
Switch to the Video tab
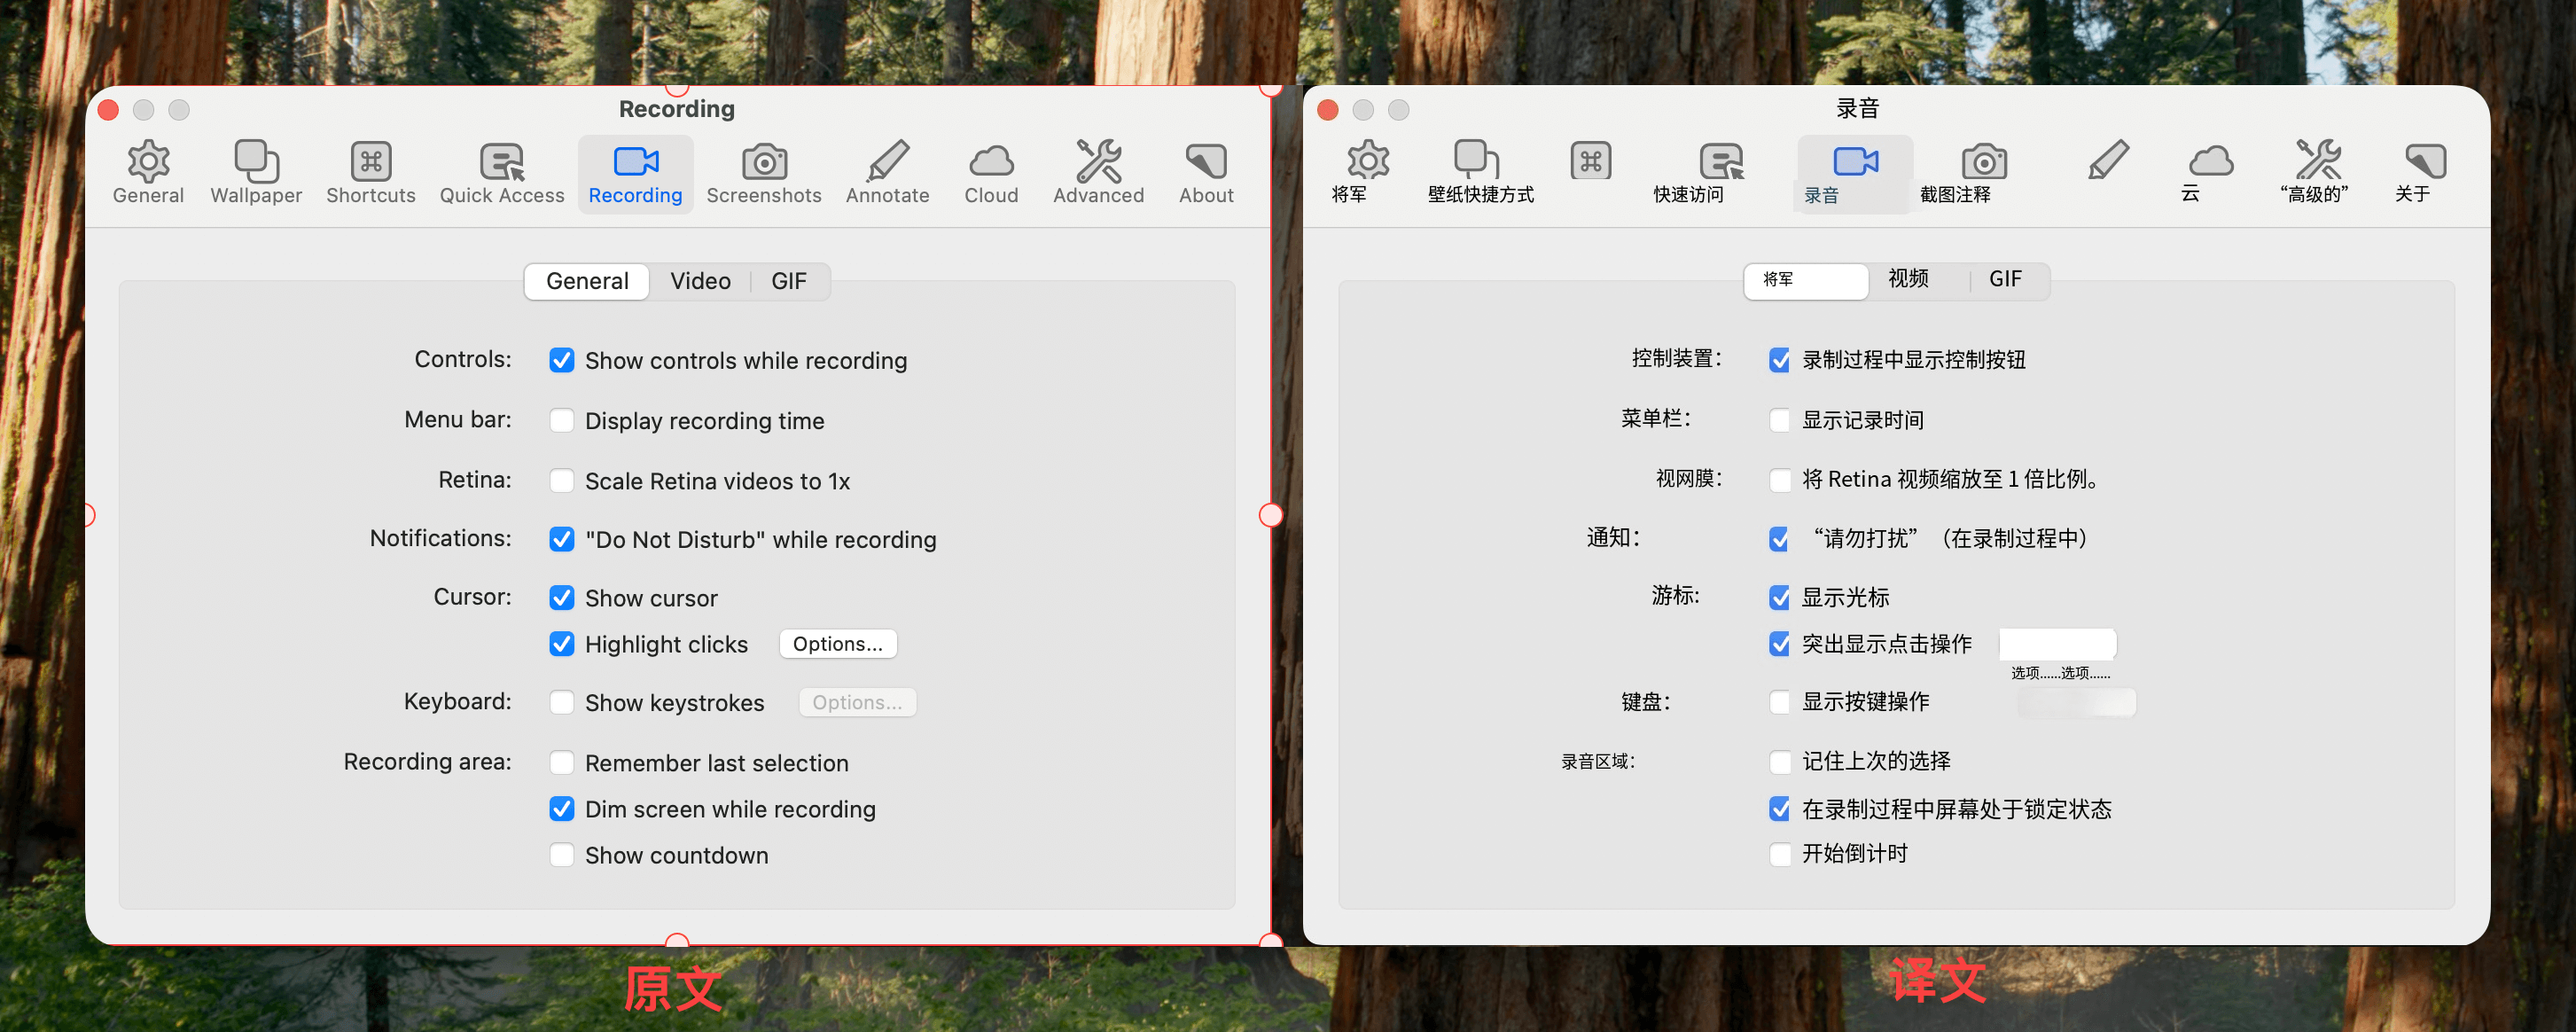[x=700, y=281]
